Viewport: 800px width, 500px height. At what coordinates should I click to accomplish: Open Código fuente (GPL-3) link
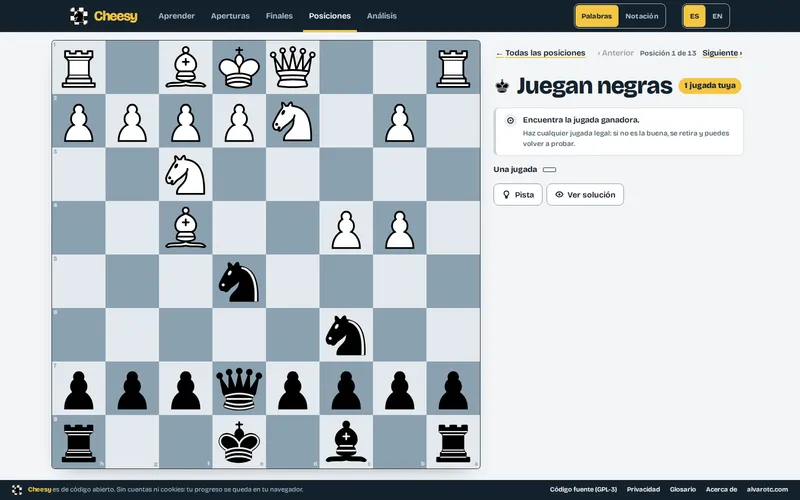[583, 489]
